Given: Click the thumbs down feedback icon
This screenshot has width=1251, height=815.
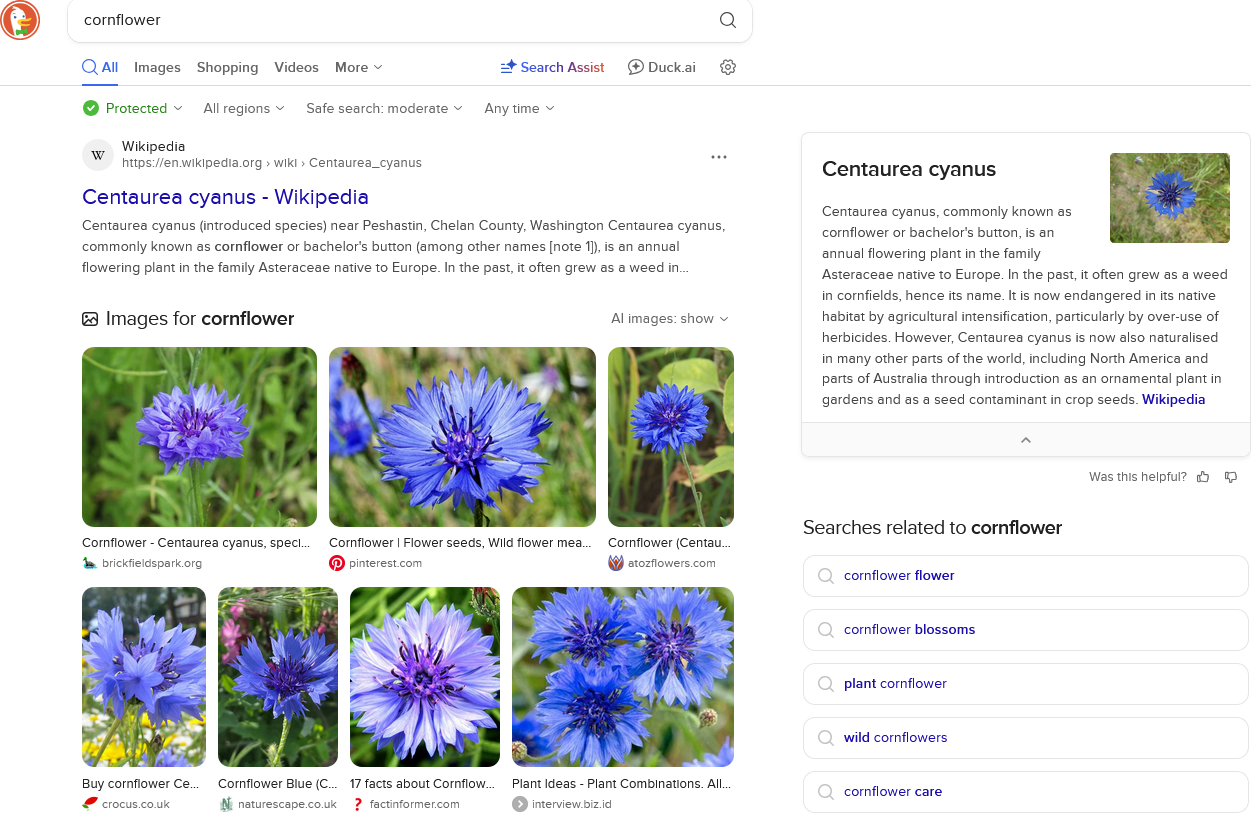Looking at the screenshot, I should 1231,477.
